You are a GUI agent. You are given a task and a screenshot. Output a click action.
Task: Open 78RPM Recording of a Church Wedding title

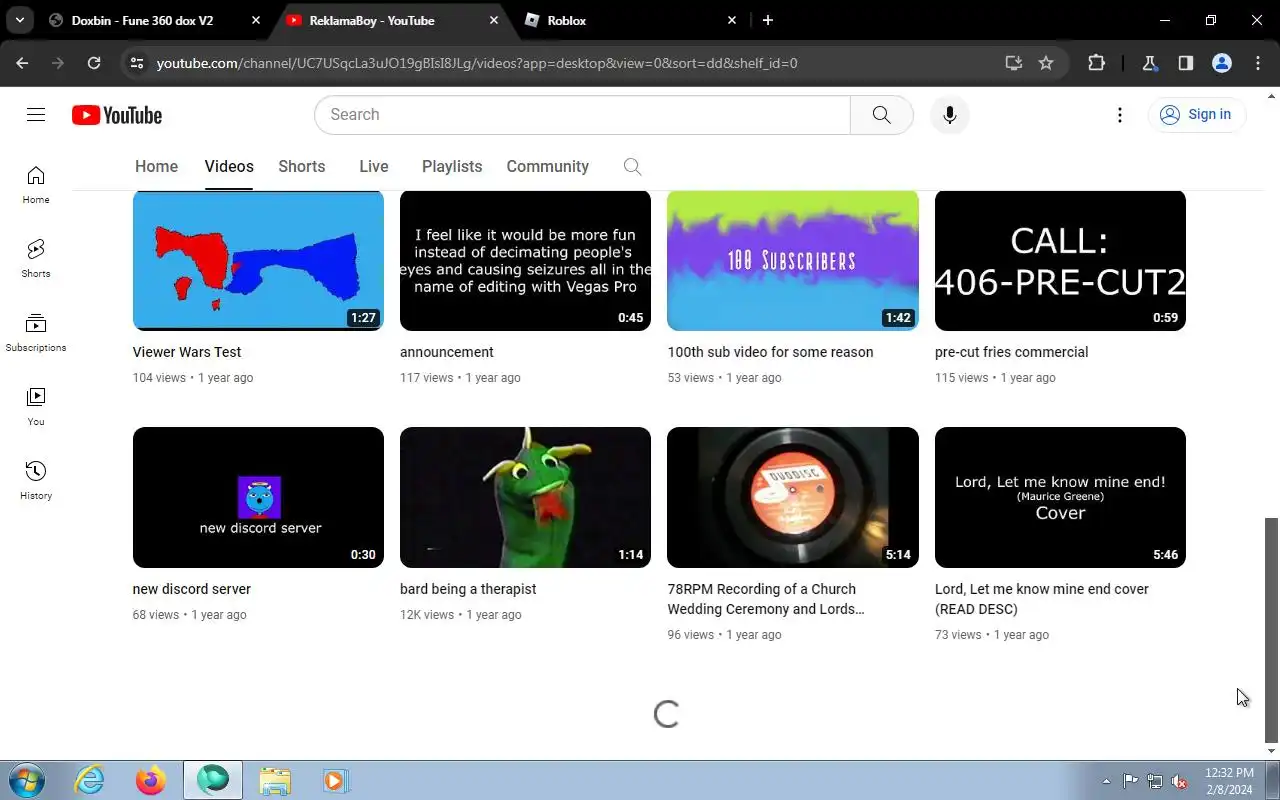(x=766, y=599)
